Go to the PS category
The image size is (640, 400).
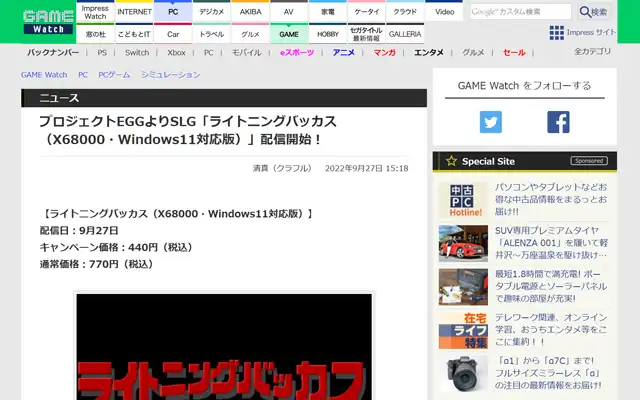pos(102,52)
